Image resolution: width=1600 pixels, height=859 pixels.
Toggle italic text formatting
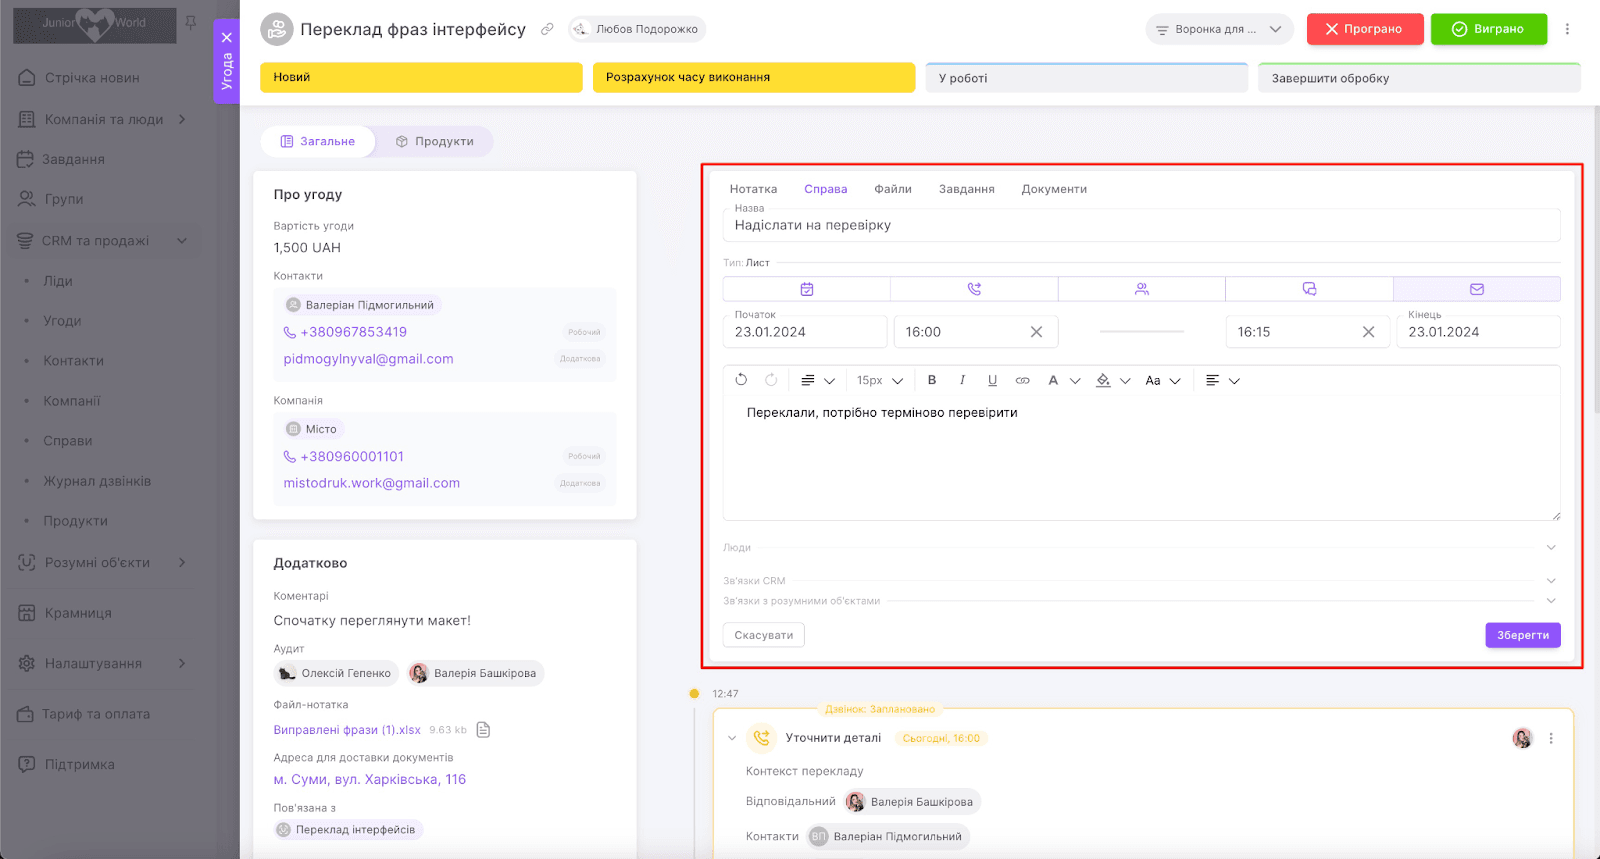tap(962, 380)
